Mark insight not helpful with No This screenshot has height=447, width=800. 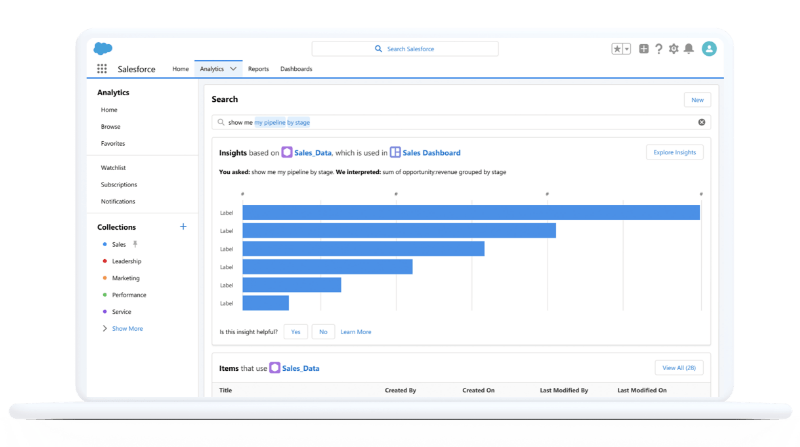323,332
